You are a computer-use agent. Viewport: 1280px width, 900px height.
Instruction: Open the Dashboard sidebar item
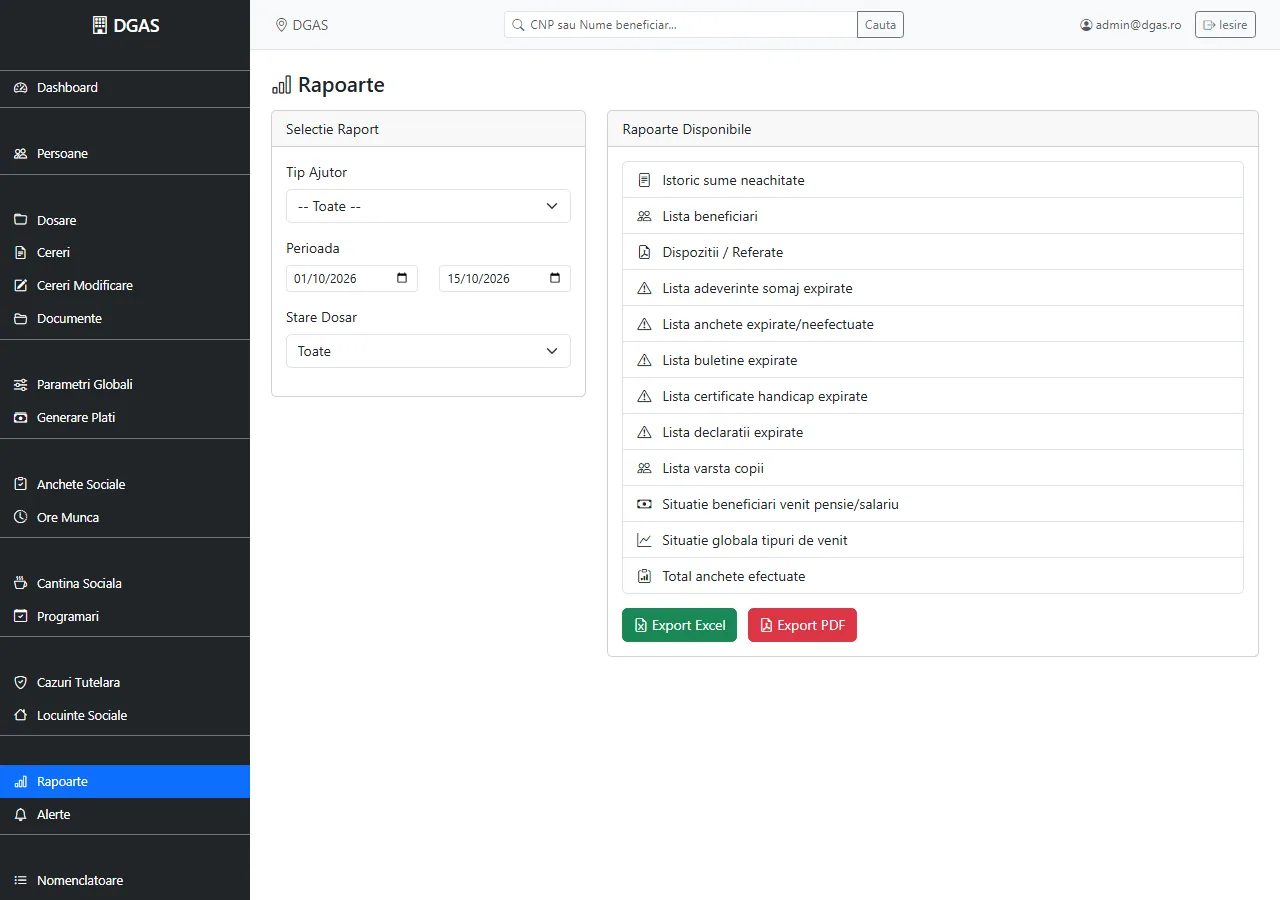[125, 88]
